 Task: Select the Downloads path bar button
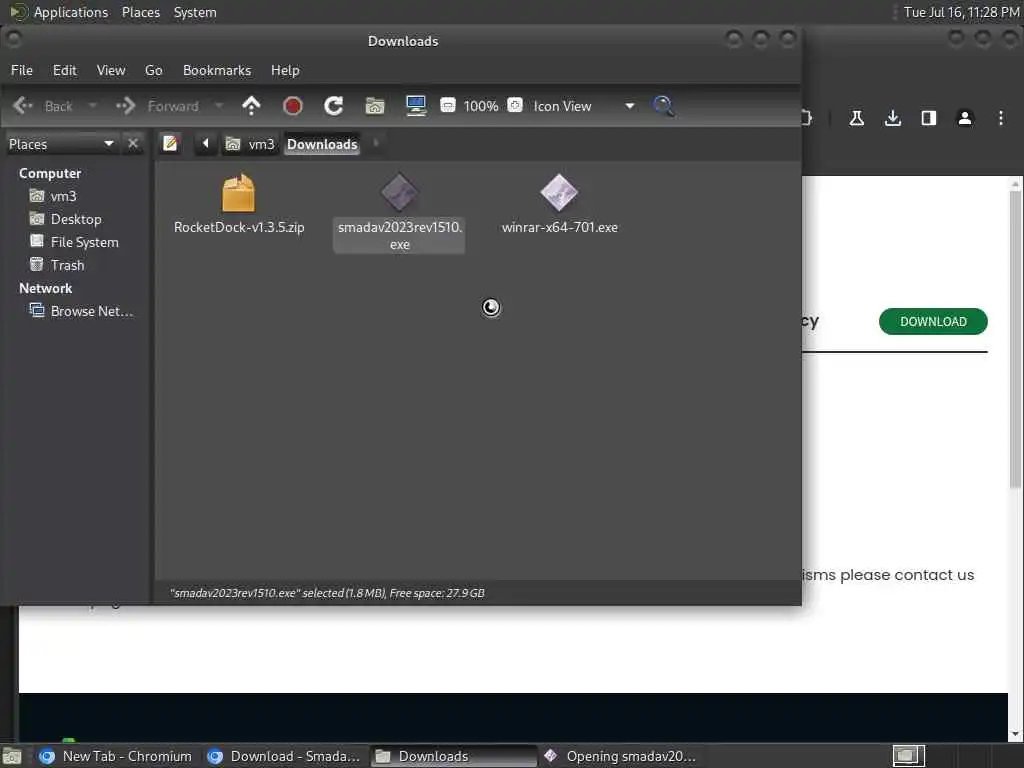[323, 144]
